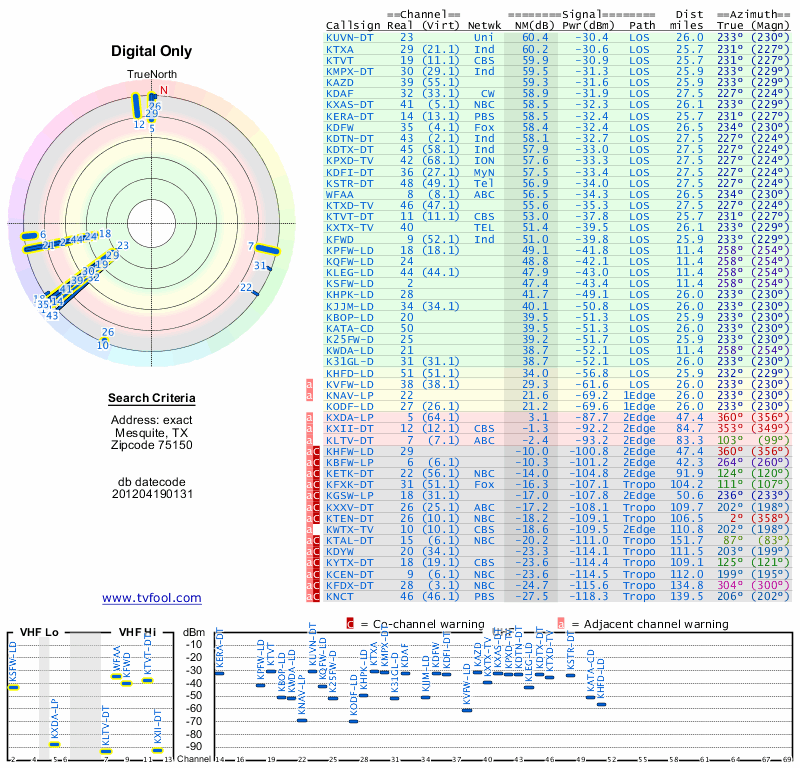The image size is (800, 768).
Task: Click KDAF callsign in the table
Action: (340, 93)
